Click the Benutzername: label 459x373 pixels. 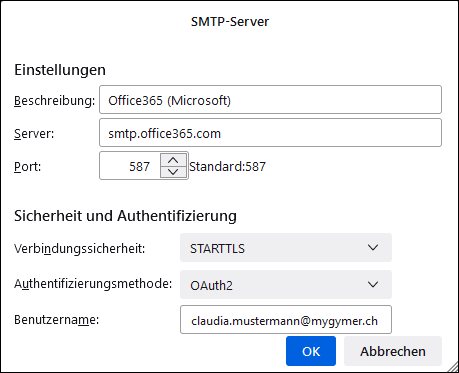coord(56,320)
